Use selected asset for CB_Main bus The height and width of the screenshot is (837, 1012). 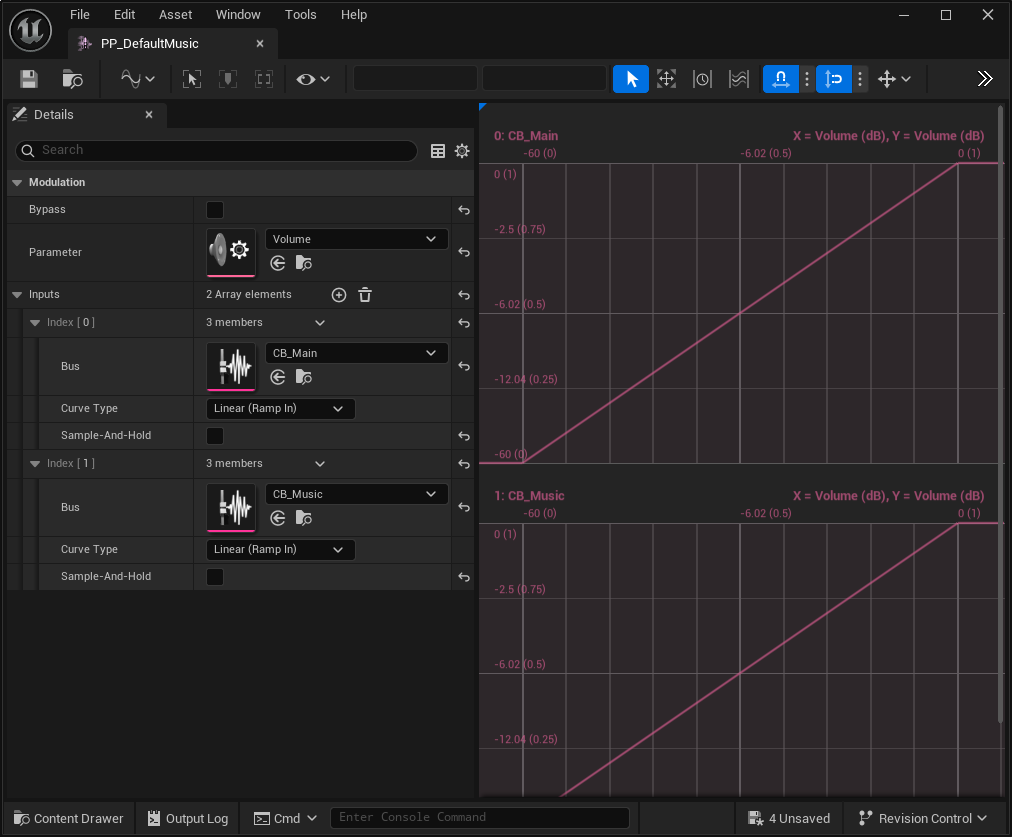tap(278, 378)
